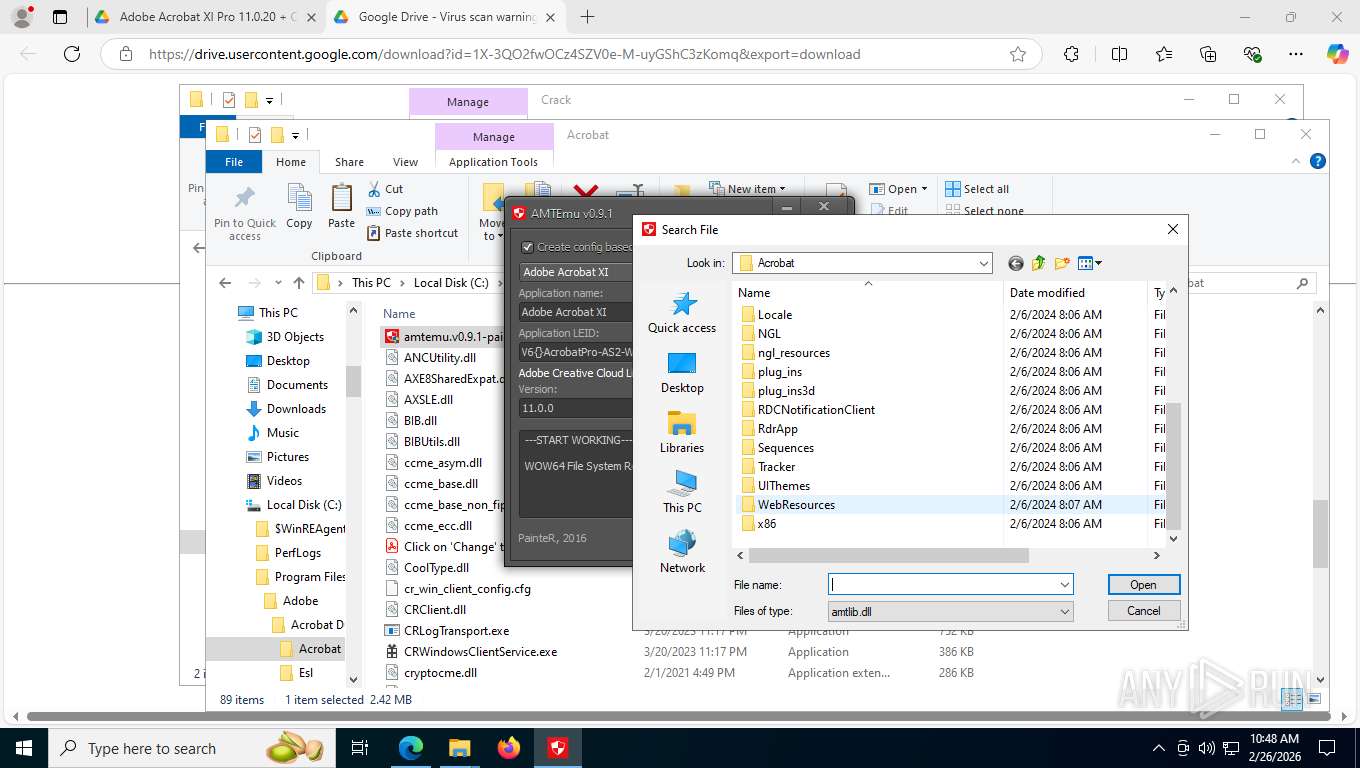Select Downloads in Explorer navigation tree
Screen dimensions: 1360x768
[x=296, y=409]
